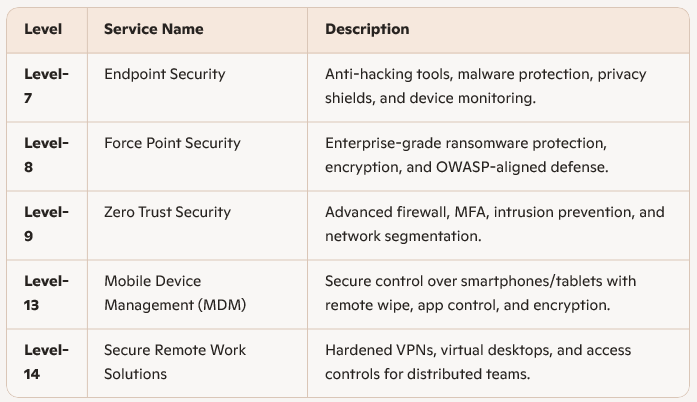Click the OWASP-aligned defense text line

click(465, 167)
